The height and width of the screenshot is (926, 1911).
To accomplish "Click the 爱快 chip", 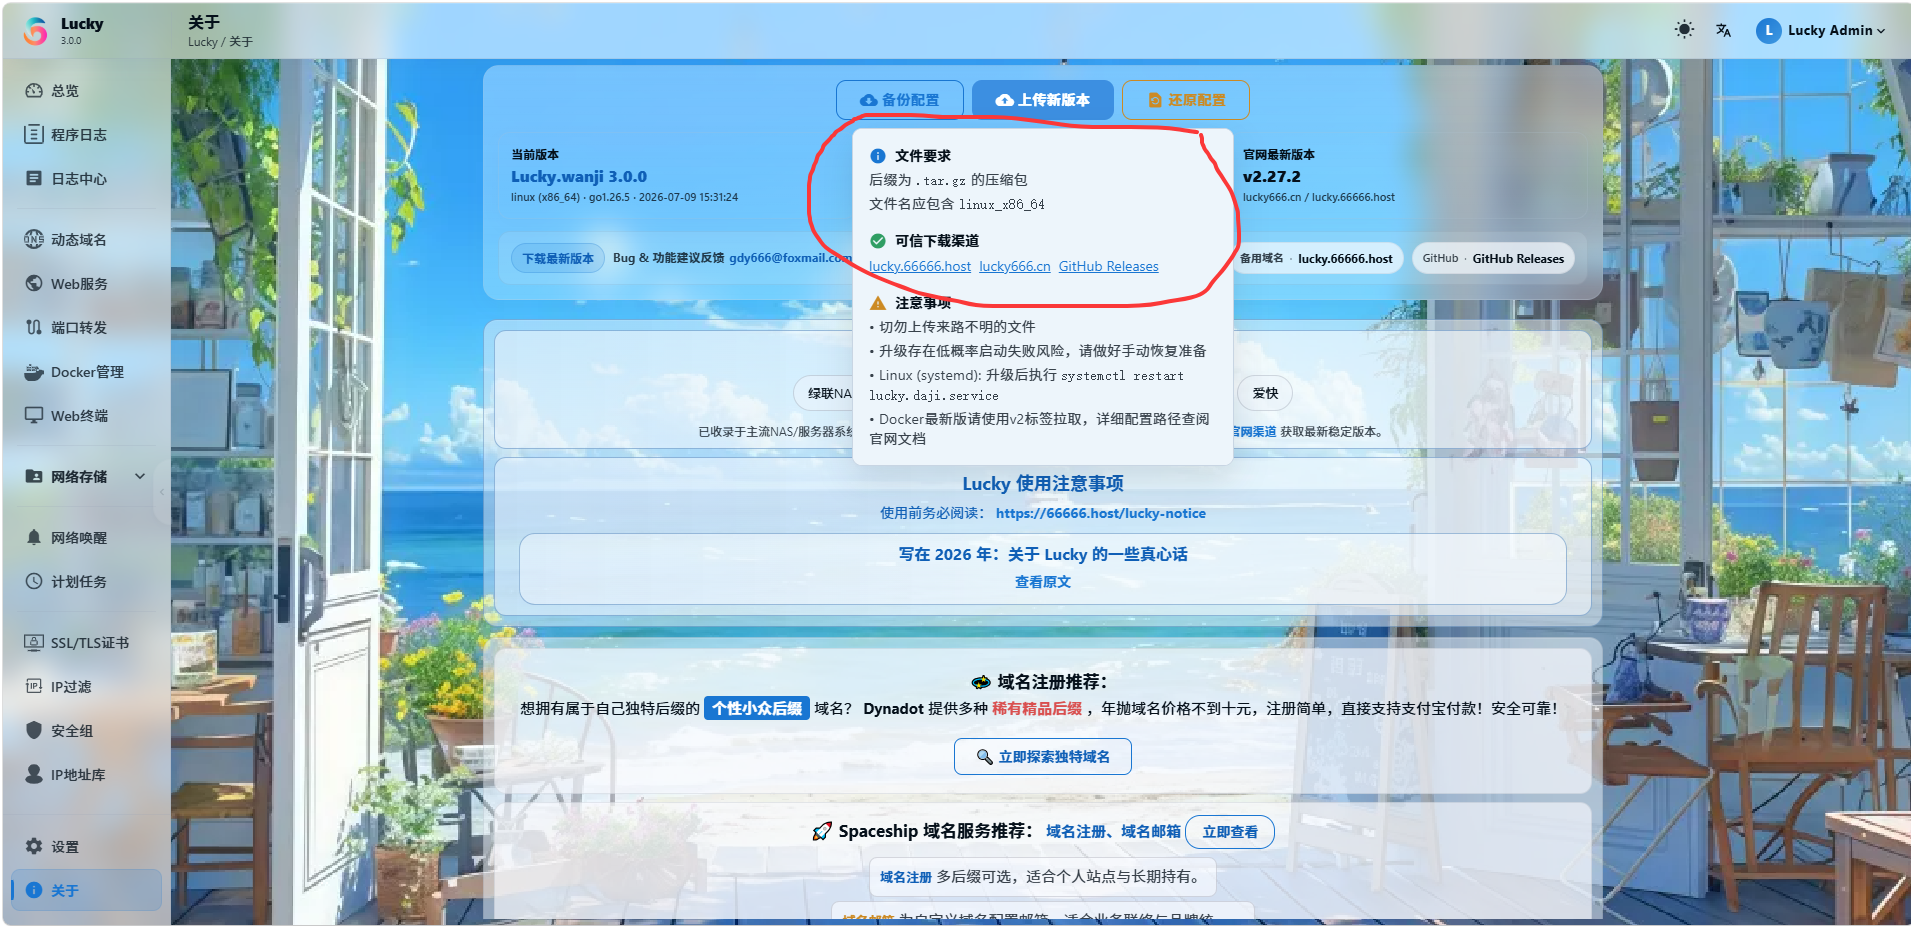I will (1265, 394).
